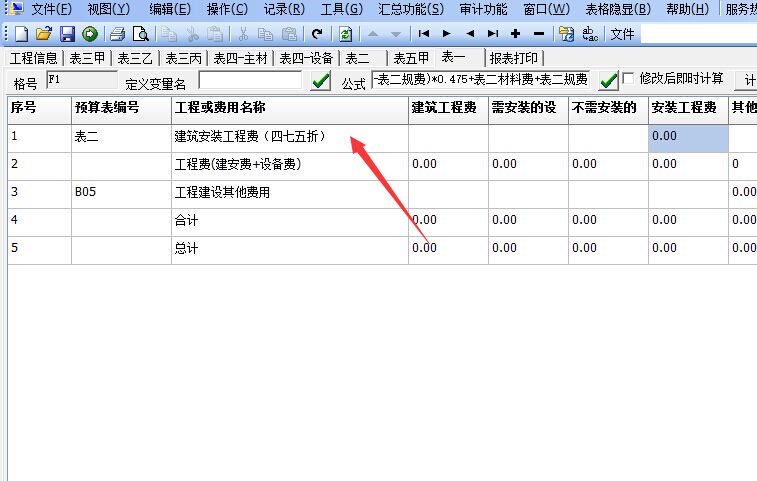
Task: Delete record with minus icon
Action: pos(539,33)
